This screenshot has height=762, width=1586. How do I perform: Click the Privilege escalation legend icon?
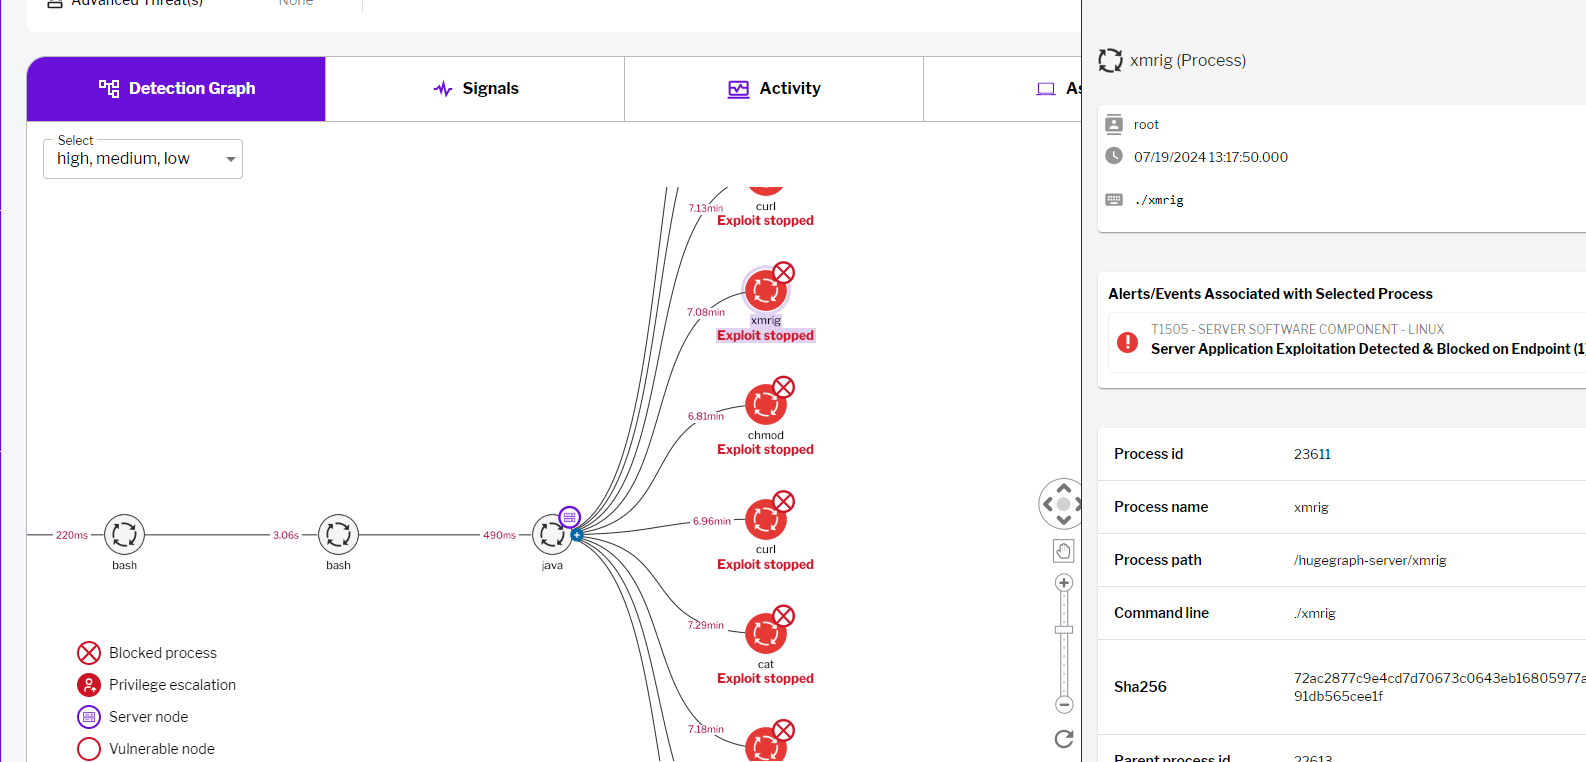point(89,685)
